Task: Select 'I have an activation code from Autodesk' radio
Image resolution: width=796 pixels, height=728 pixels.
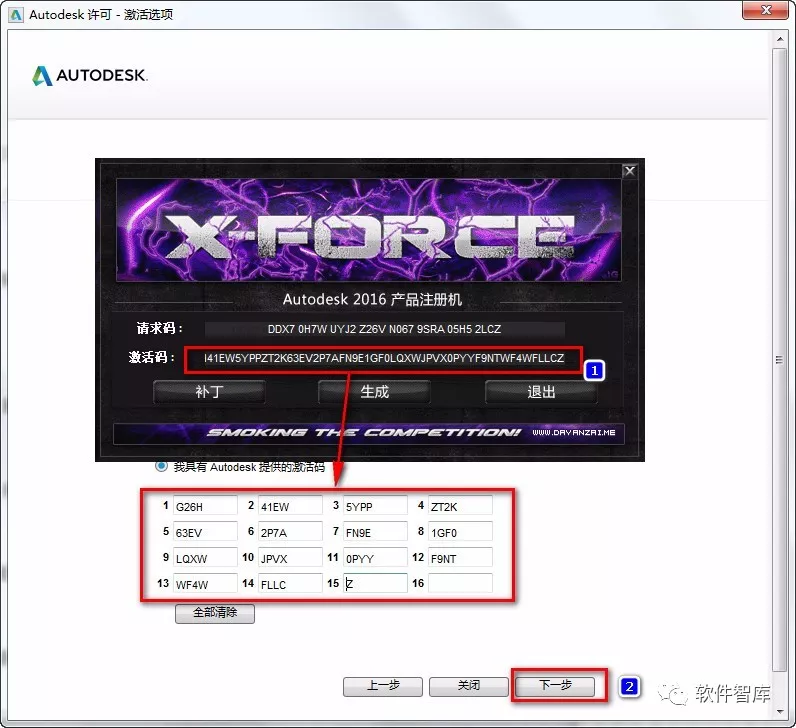Action: [161, 466]
